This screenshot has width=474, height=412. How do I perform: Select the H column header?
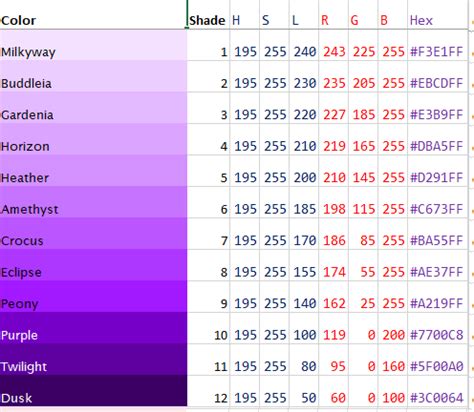244,15
